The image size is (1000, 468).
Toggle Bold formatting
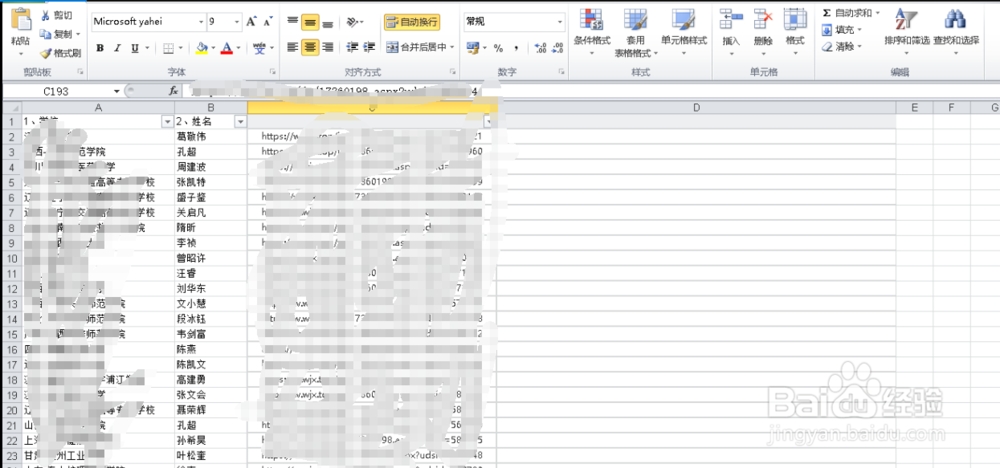coord(100,48)
